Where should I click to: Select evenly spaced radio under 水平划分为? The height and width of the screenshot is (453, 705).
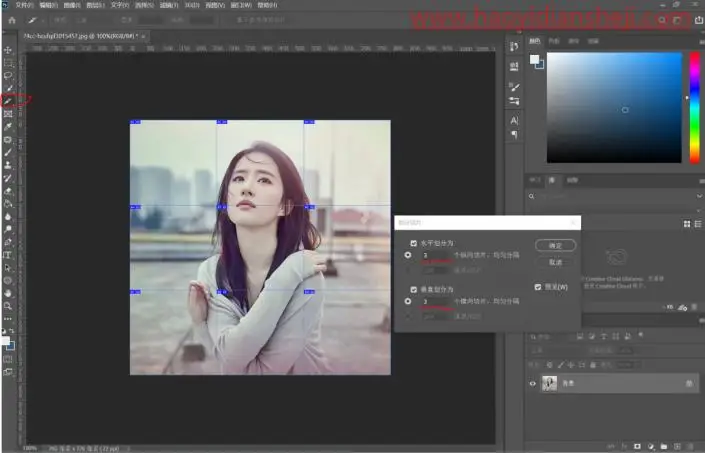click(408, 255)
